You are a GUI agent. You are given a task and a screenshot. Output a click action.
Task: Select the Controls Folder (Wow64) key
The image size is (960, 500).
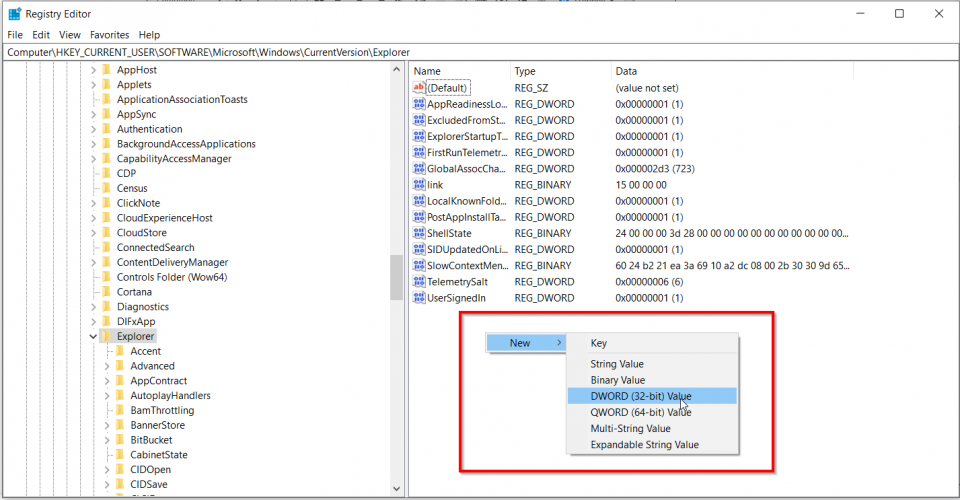(x=172, y=277)
